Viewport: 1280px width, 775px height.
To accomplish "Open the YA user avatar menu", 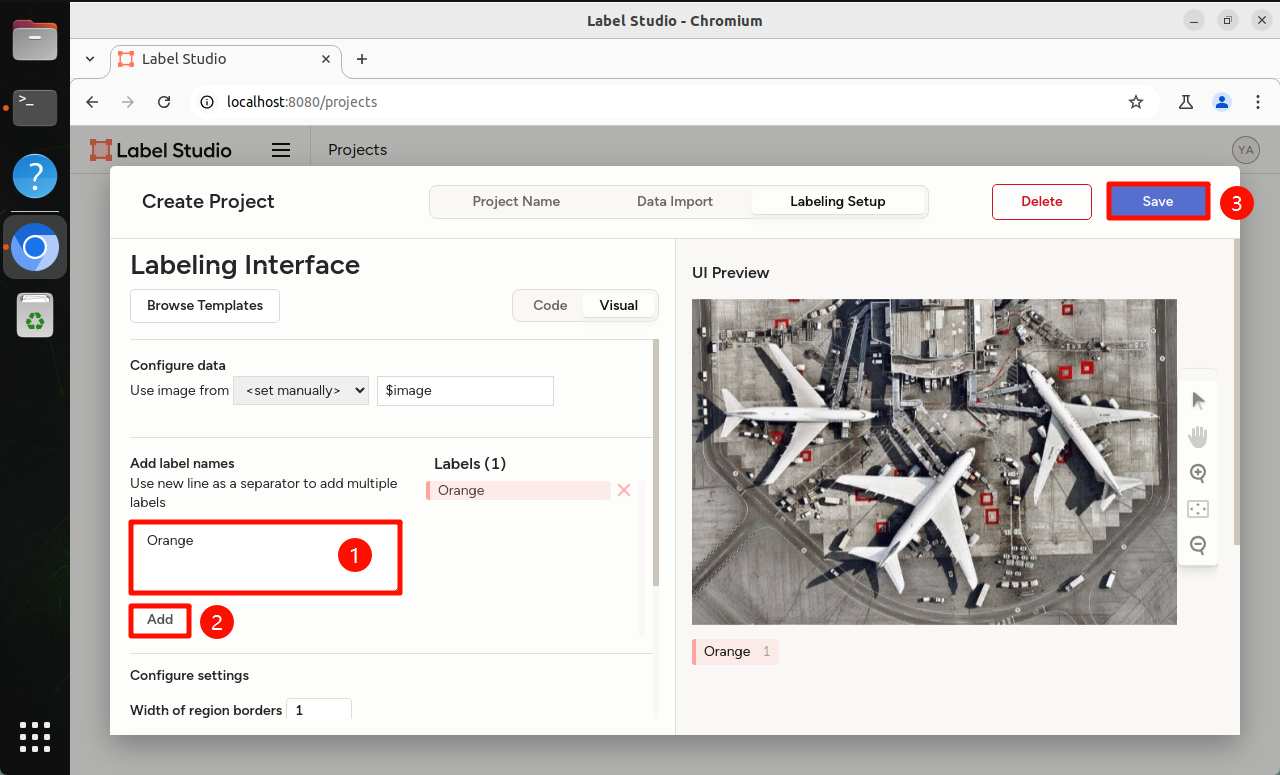I will point(1245,150).
